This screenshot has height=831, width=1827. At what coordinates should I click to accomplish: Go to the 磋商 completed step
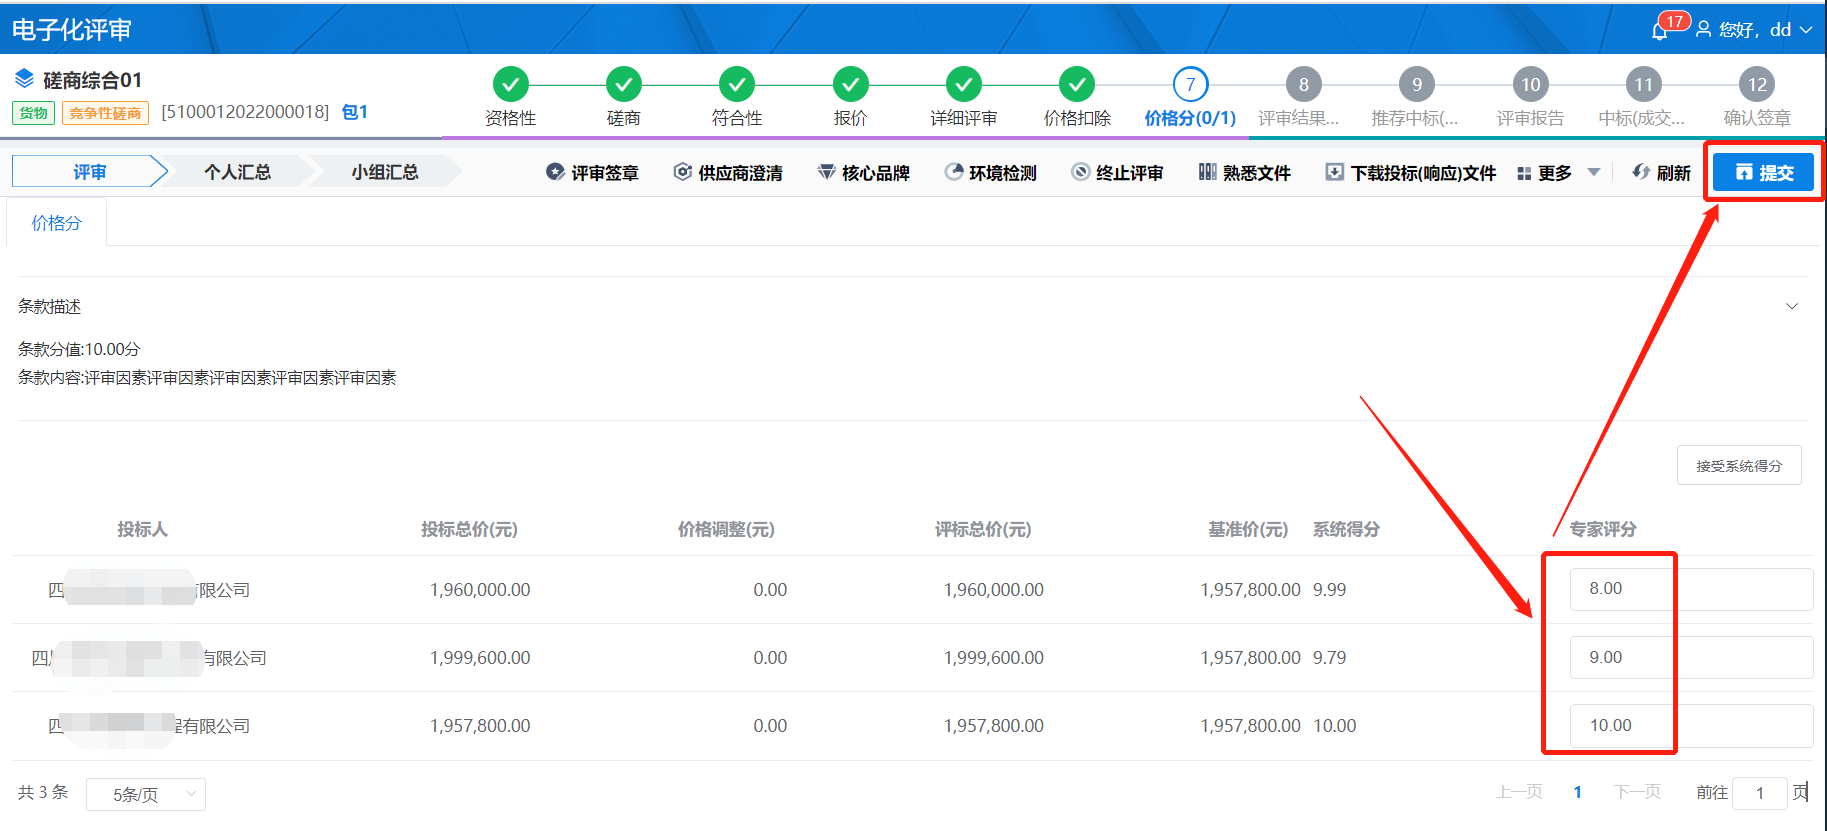pos(624,85)
